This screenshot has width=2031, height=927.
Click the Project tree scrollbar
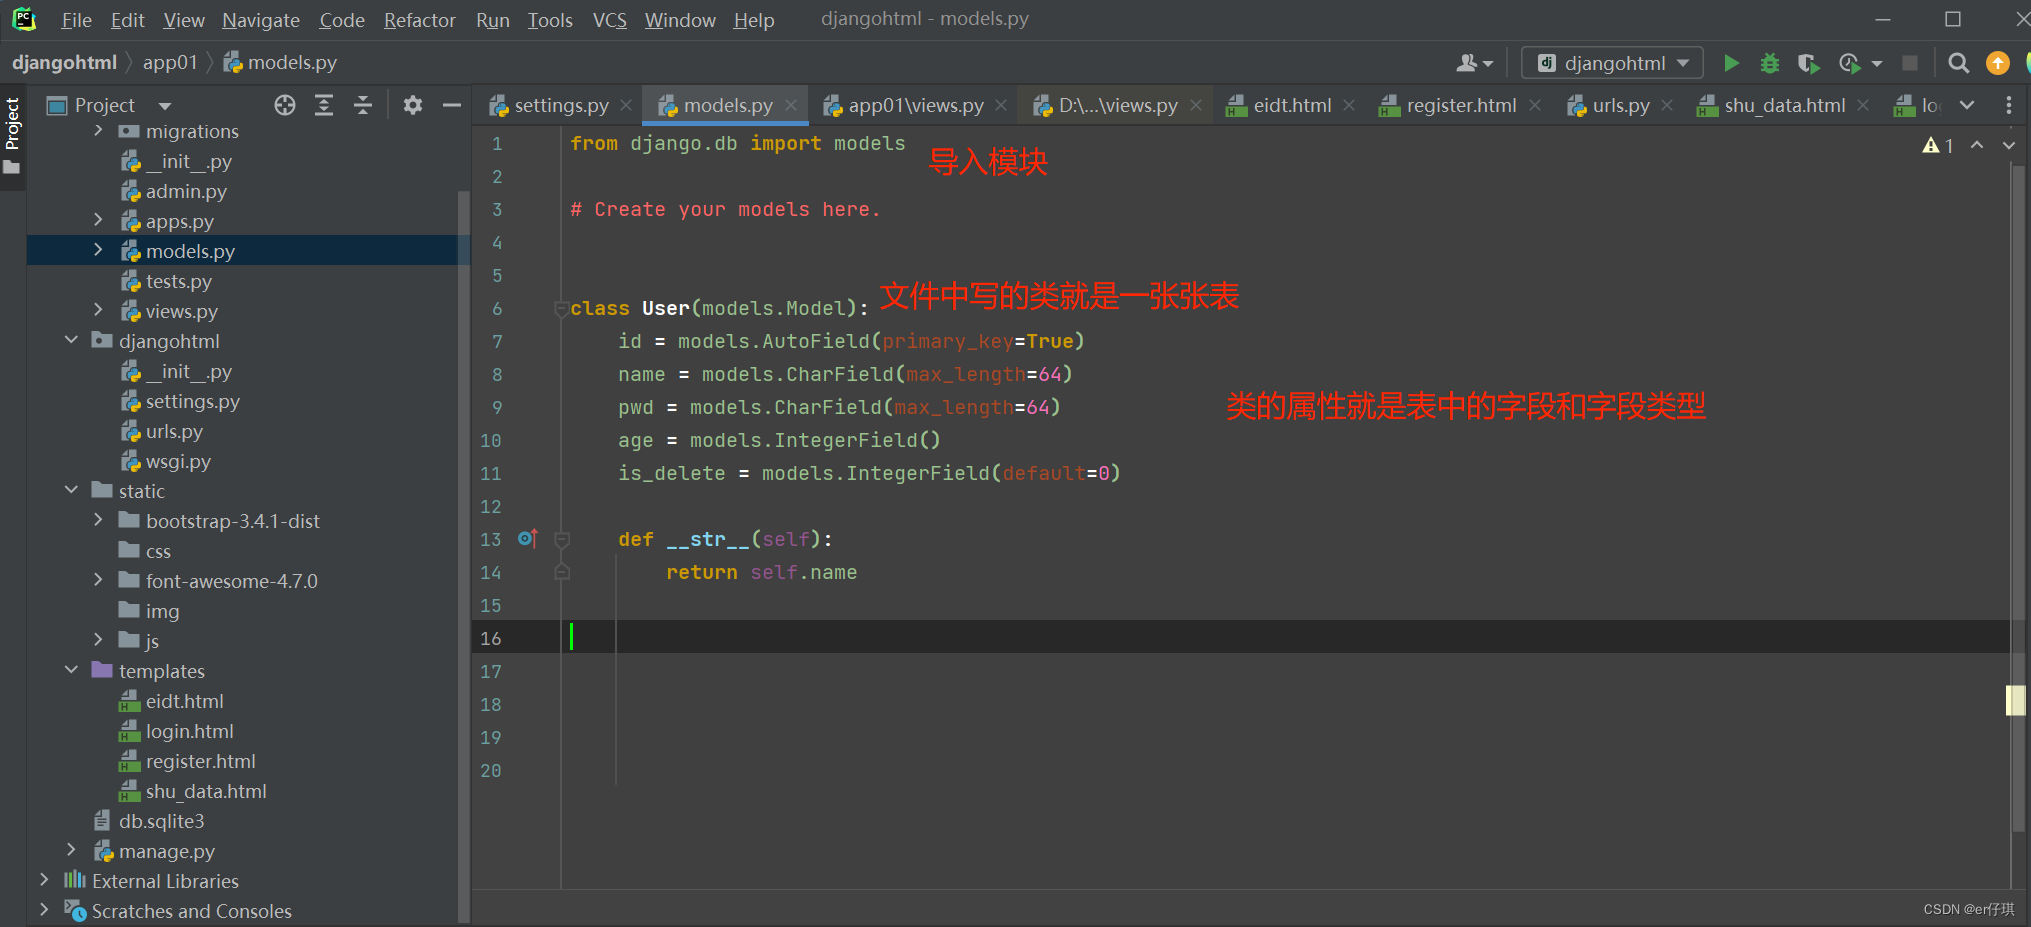(x=463, y=555)
